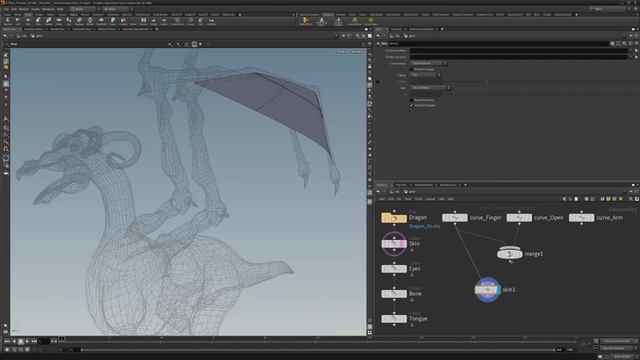640x360 pixels.
Task: Toggle the pink template flag on Skin node
Action: [x=403, y=244]
